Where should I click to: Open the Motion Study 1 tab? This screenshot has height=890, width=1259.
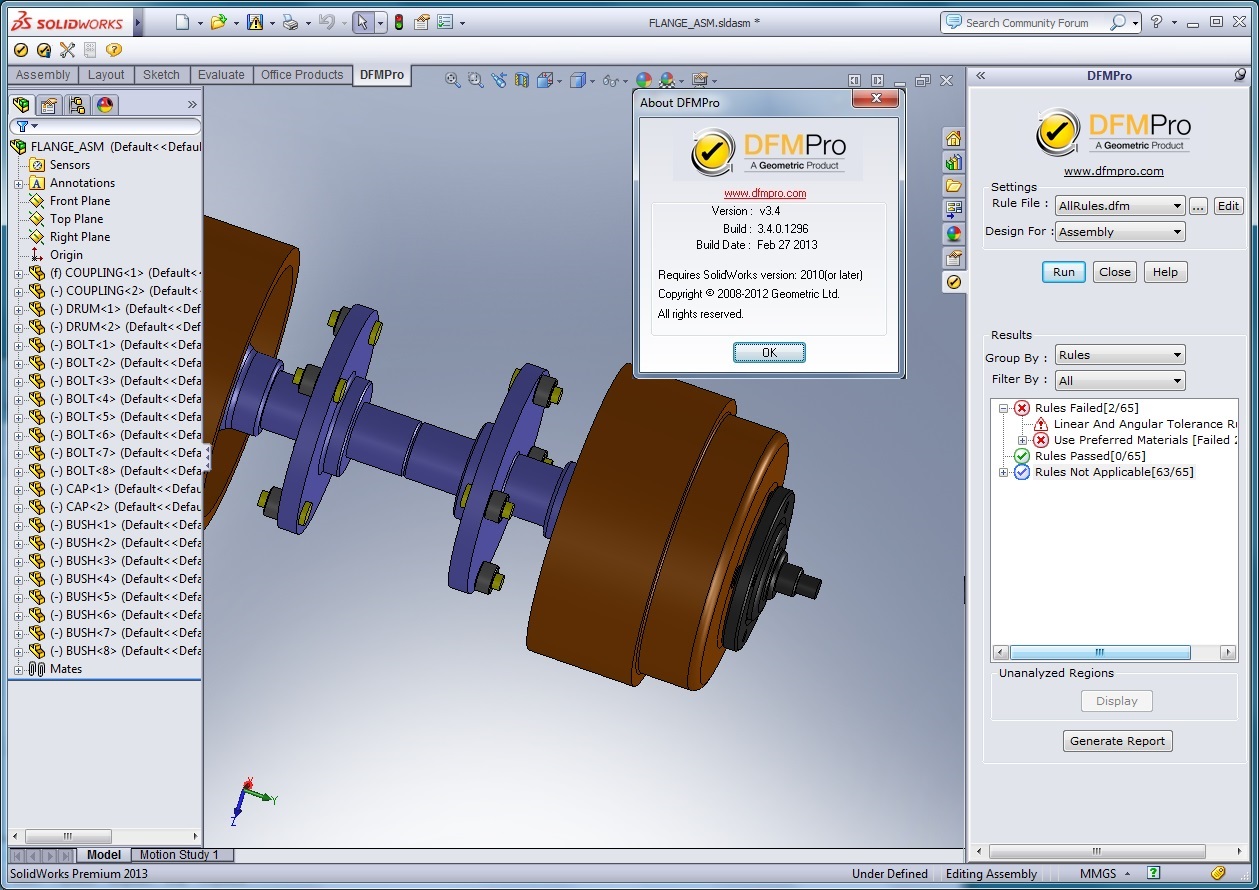point(179,855)
